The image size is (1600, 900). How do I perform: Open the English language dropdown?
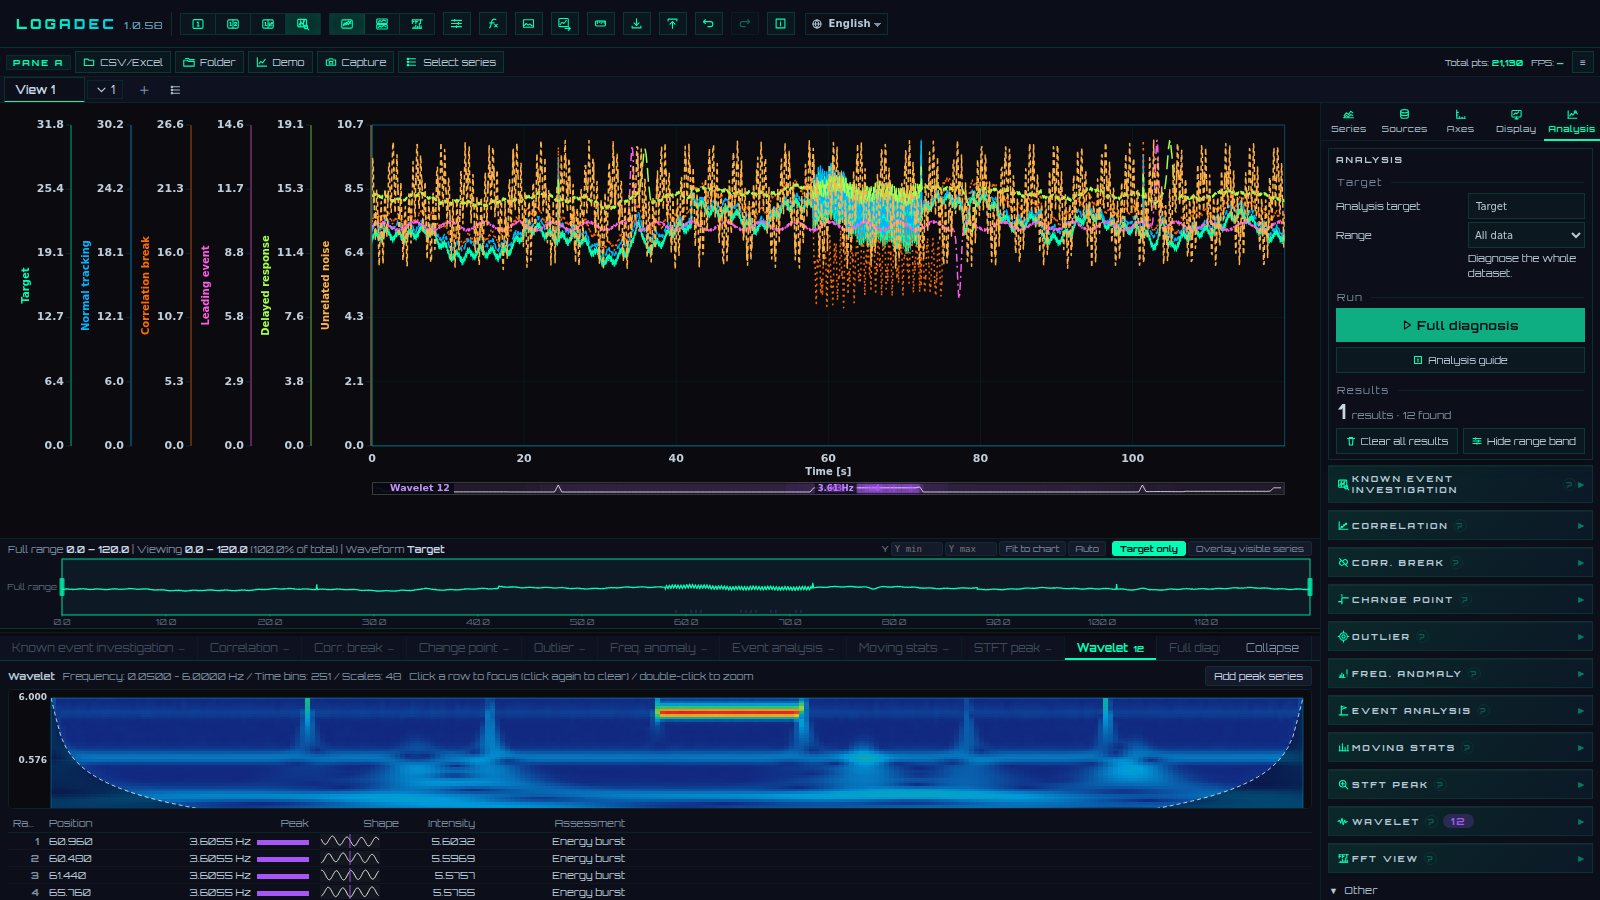846,24
